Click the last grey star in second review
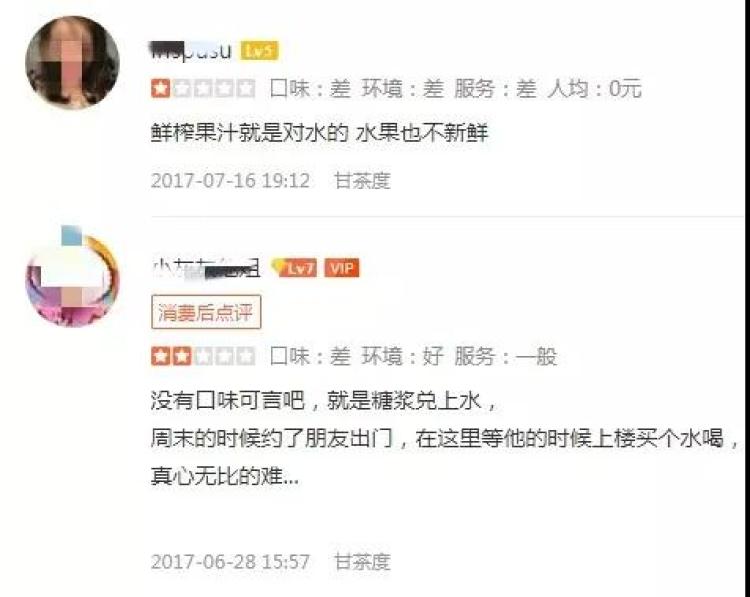Screen dimensions: 750x597 246,356
